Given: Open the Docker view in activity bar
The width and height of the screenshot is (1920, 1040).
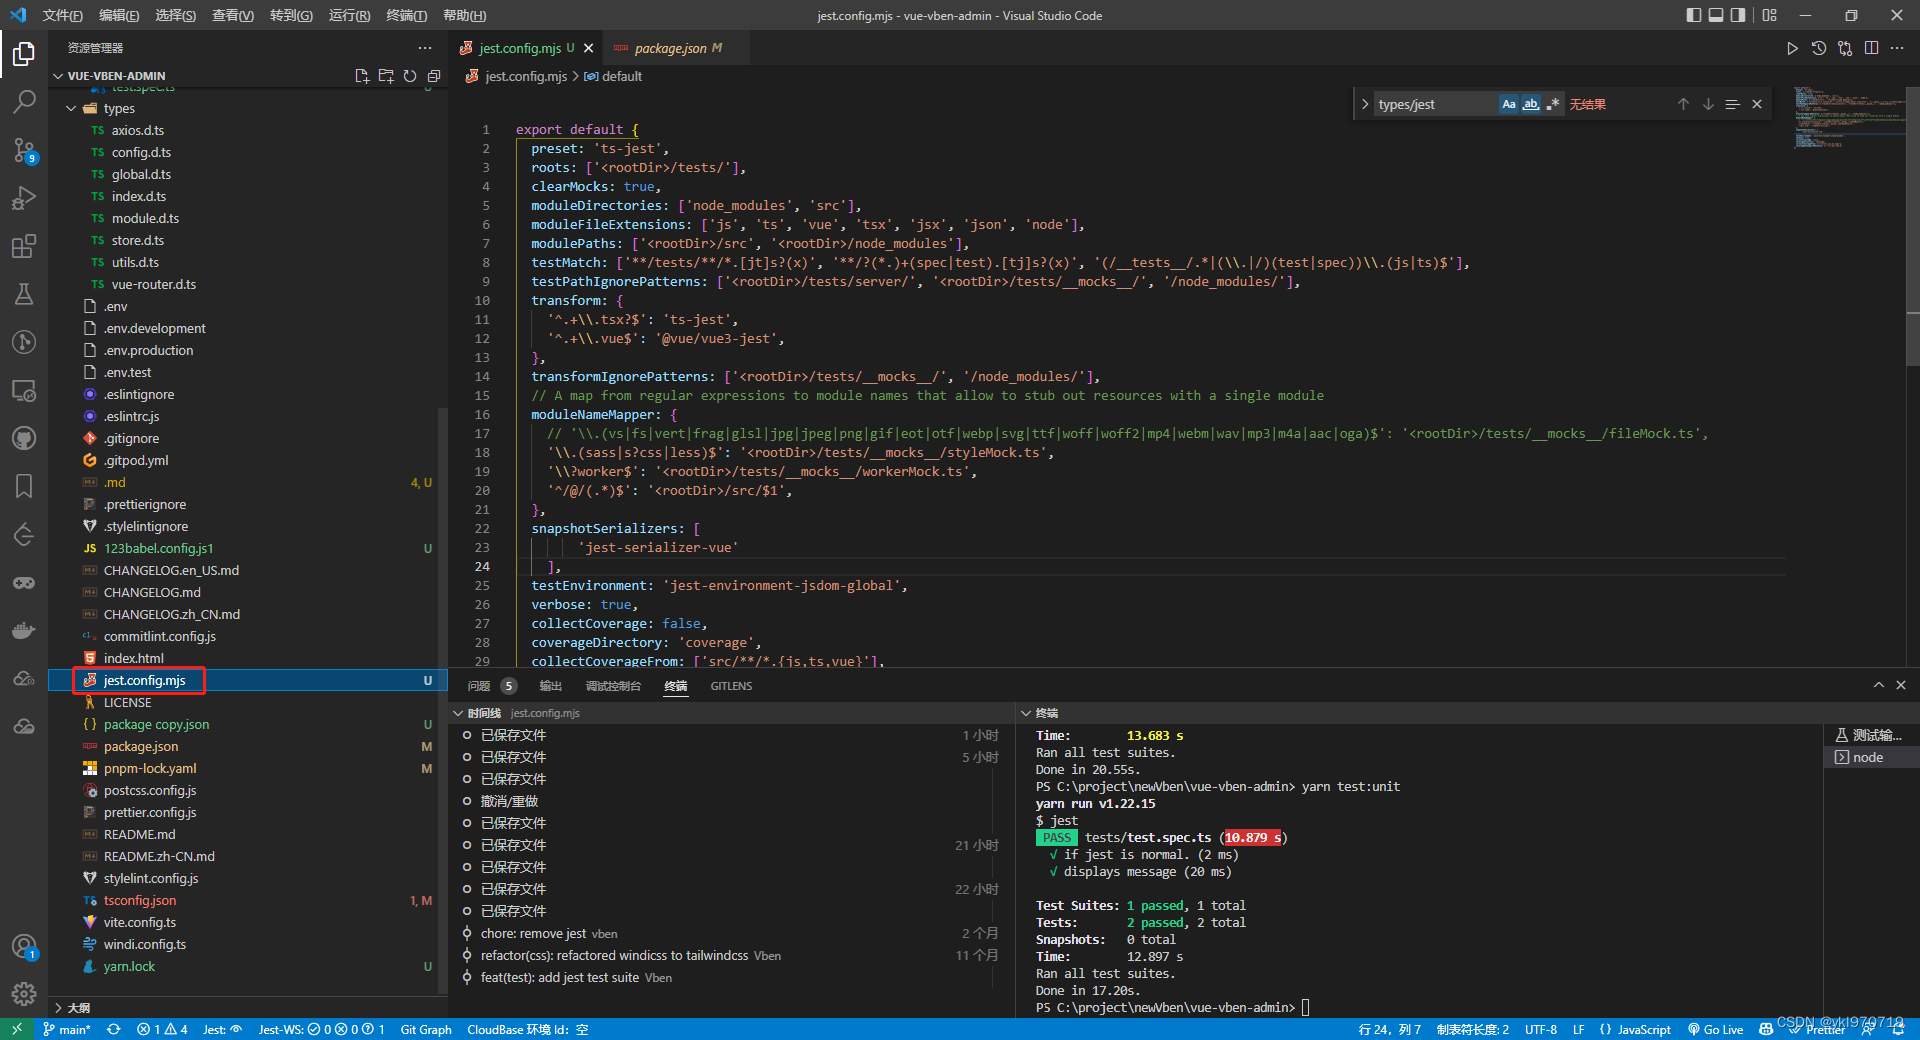Looking at the screenshot, I should (24, 630).
